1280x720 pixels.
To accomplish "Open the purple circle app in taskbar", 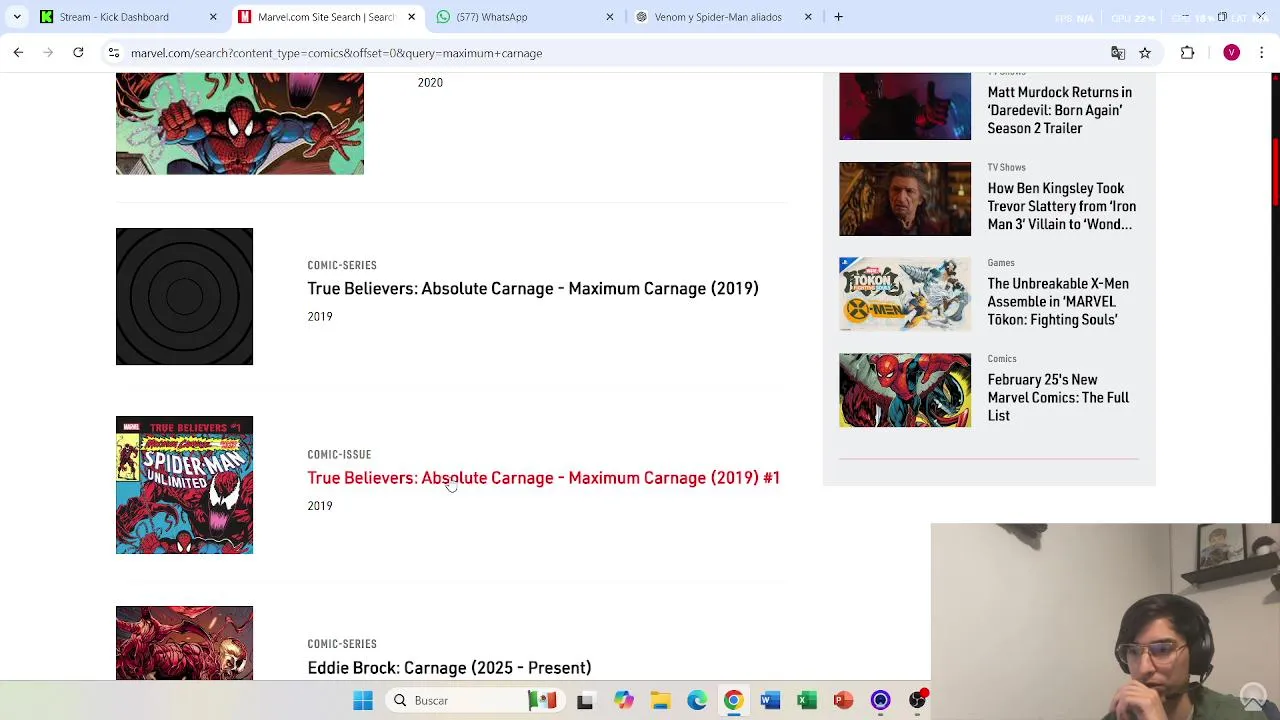I will 881,701.
